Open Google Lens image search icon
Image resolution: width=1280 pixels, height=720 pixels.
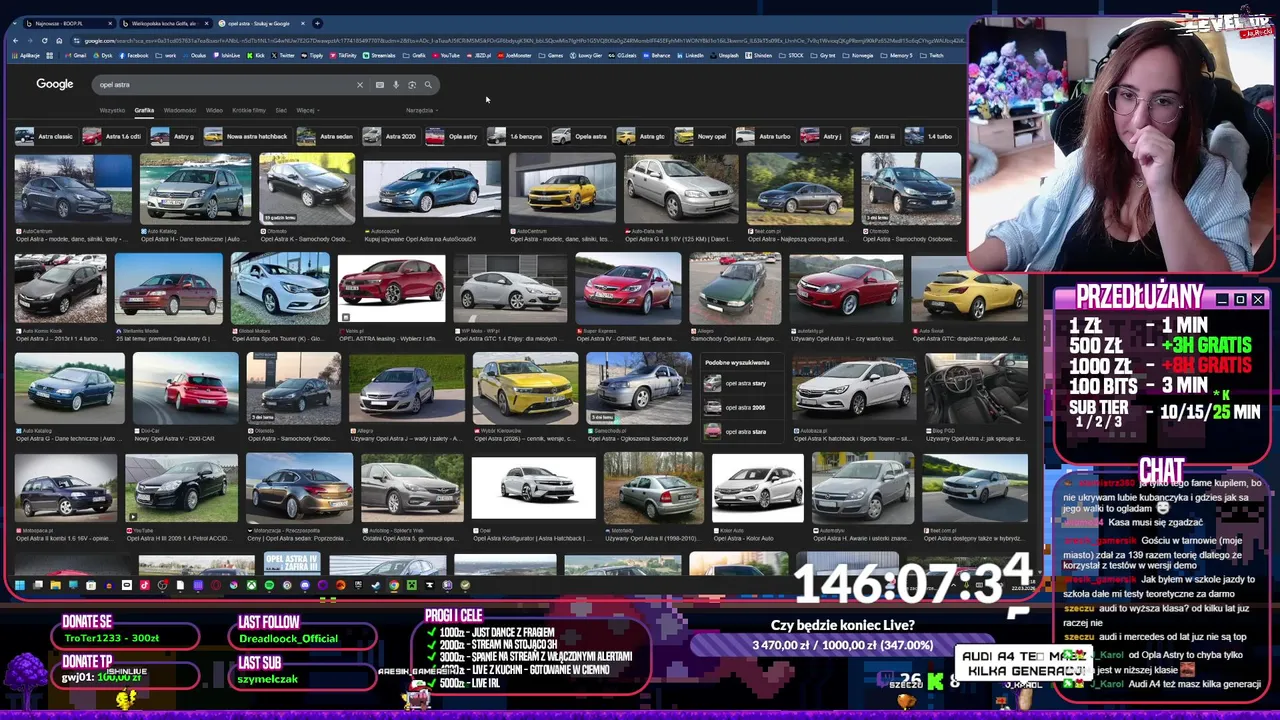pyautogui.click(x=412, y=85)
